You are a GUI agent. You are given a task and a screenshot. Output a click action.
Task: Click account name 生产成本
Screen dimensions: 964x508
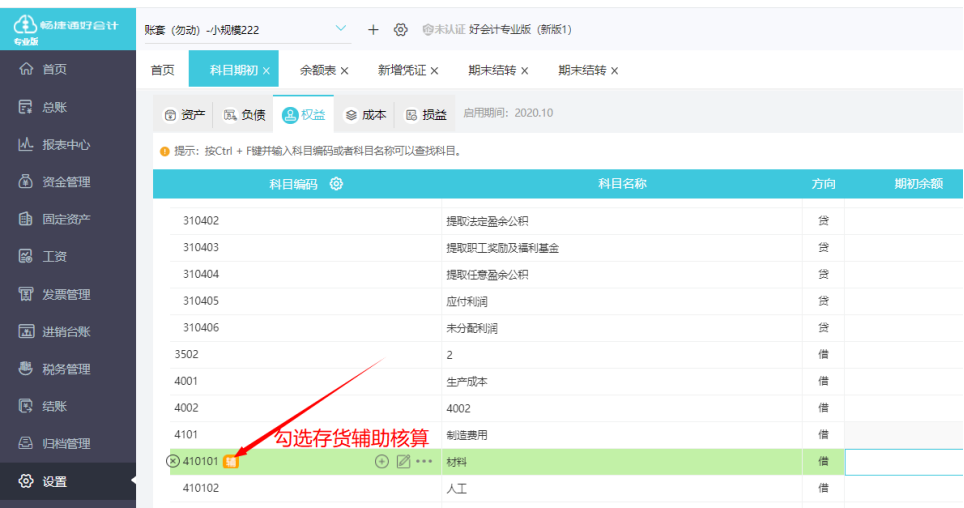[467, 382]
